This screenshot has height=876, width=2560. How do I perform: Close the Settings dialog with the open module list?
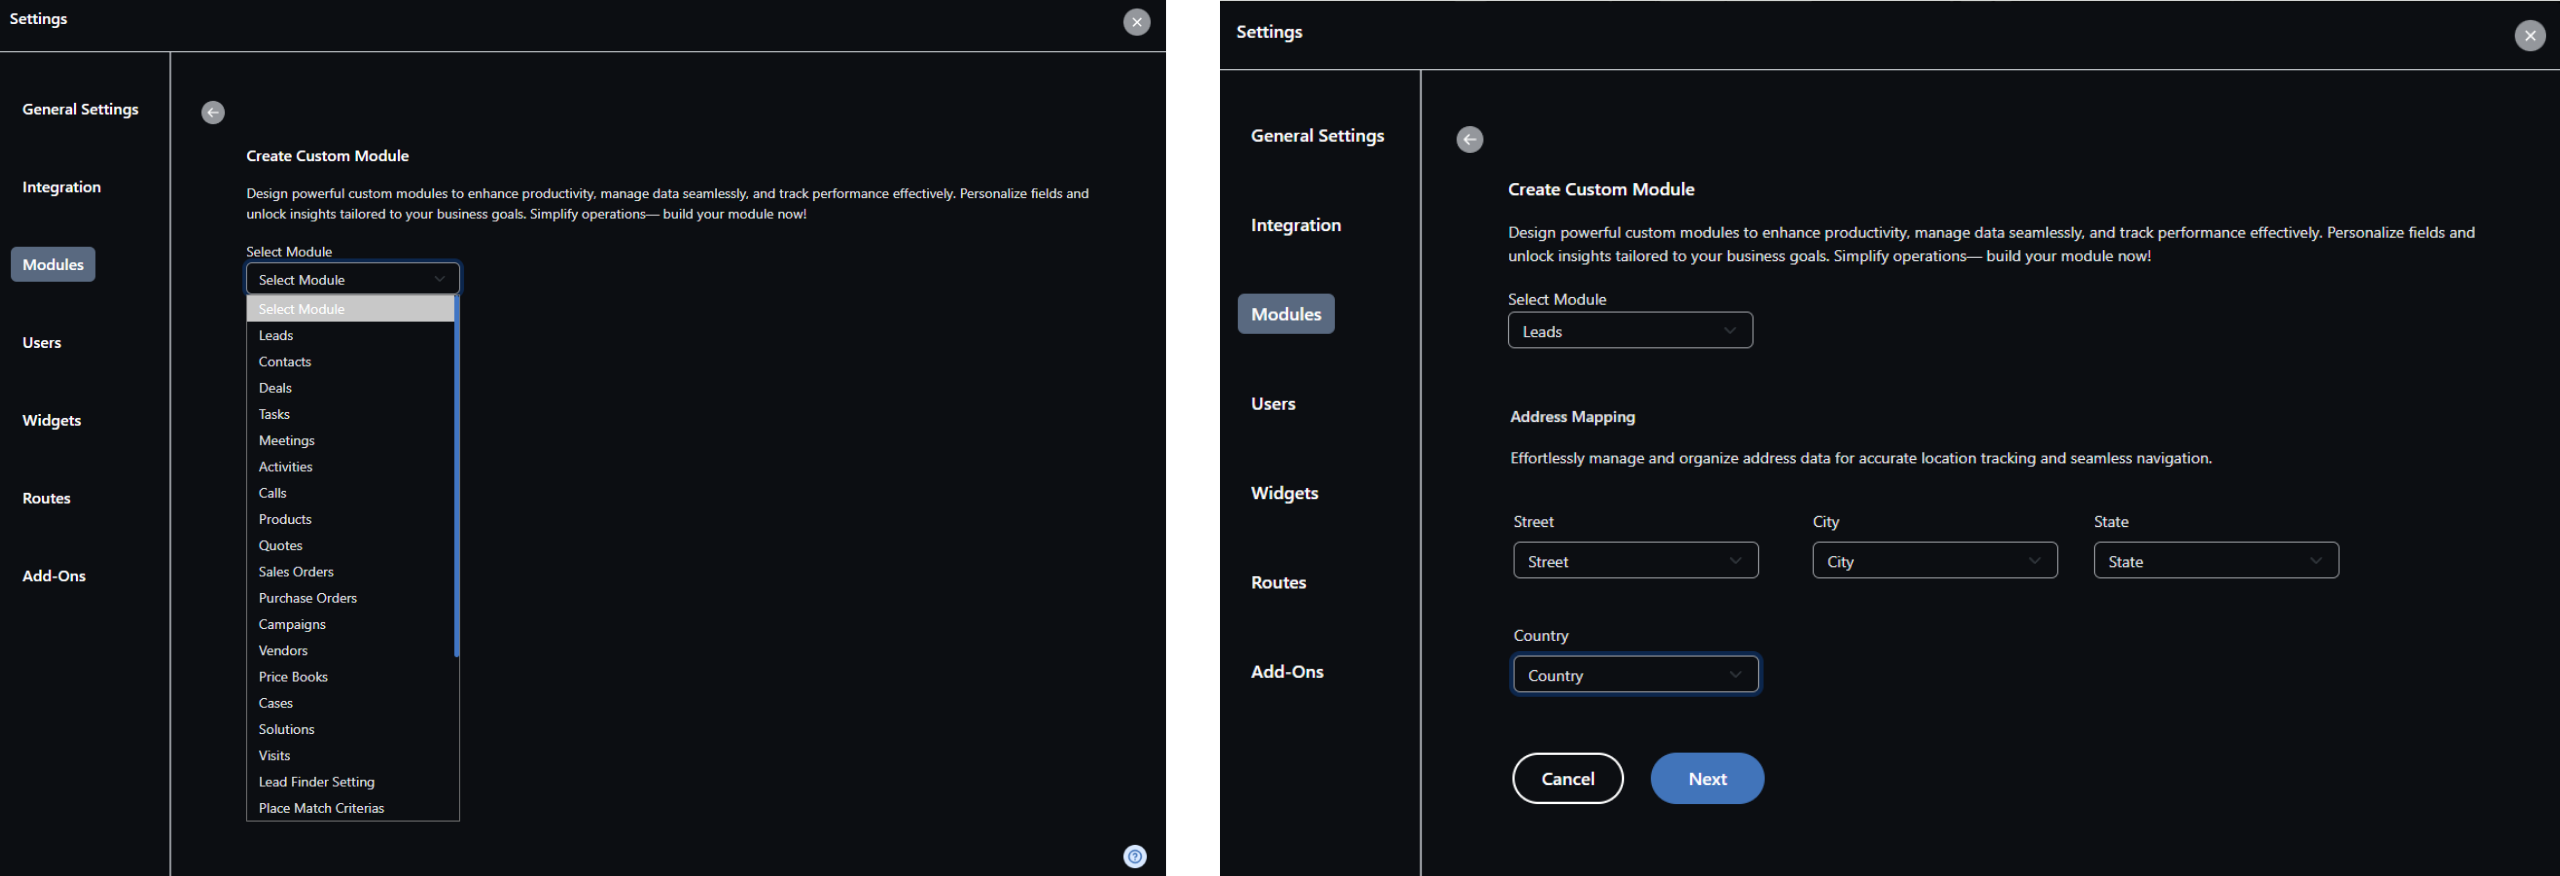pyautogui.click(x=1136, y=22)
